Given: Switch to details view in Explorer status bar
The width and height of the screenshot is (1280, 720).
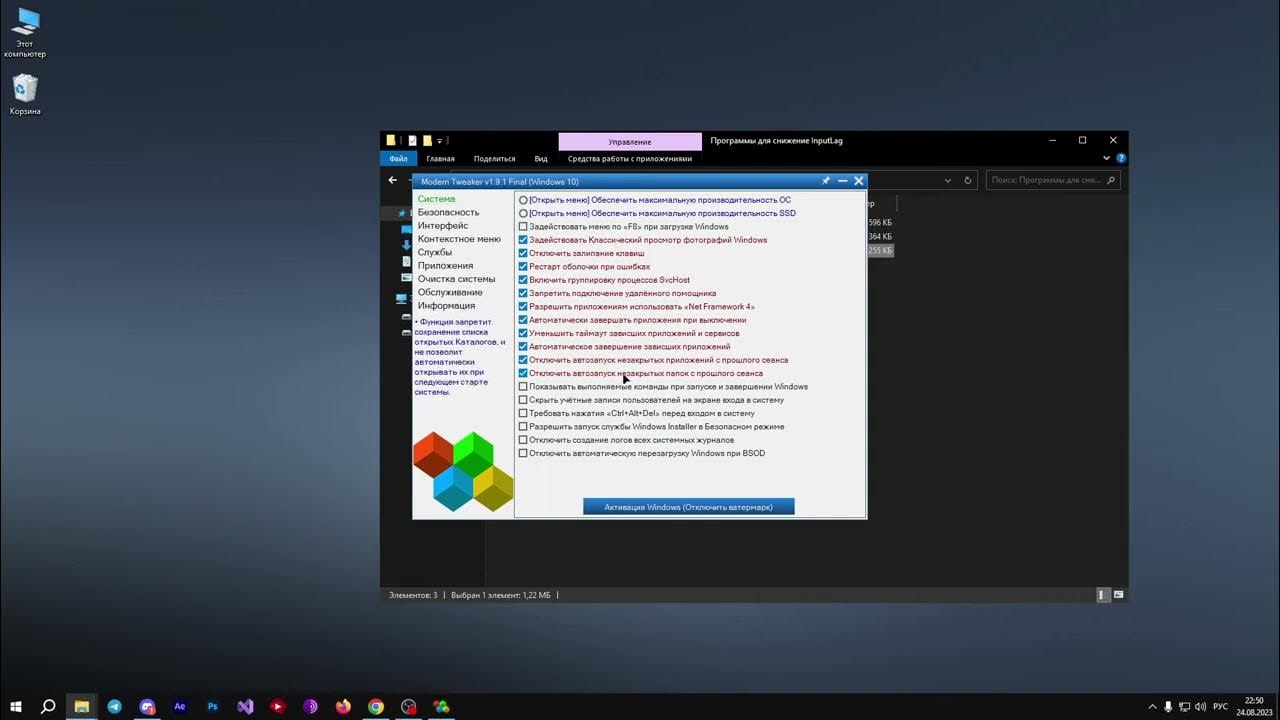Looking at the screenshot, I should [x=1103, y=594].
